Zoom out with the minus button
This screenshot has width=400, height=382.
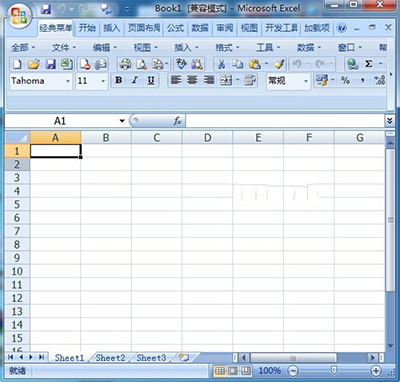tap(293, 370)
